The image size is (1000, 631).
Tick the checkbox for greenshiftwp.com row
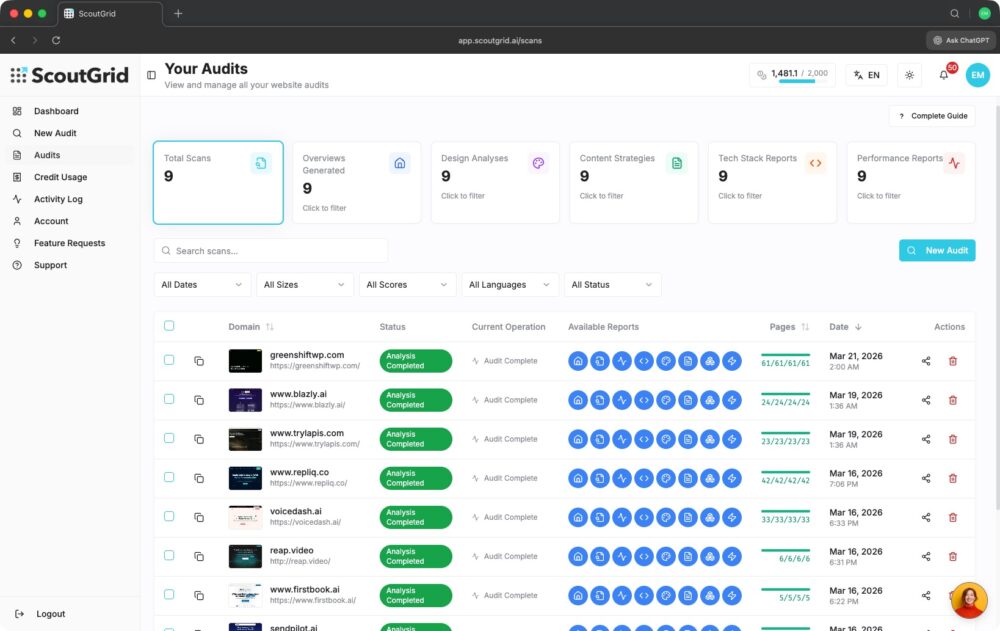click(x=169, y=360)
